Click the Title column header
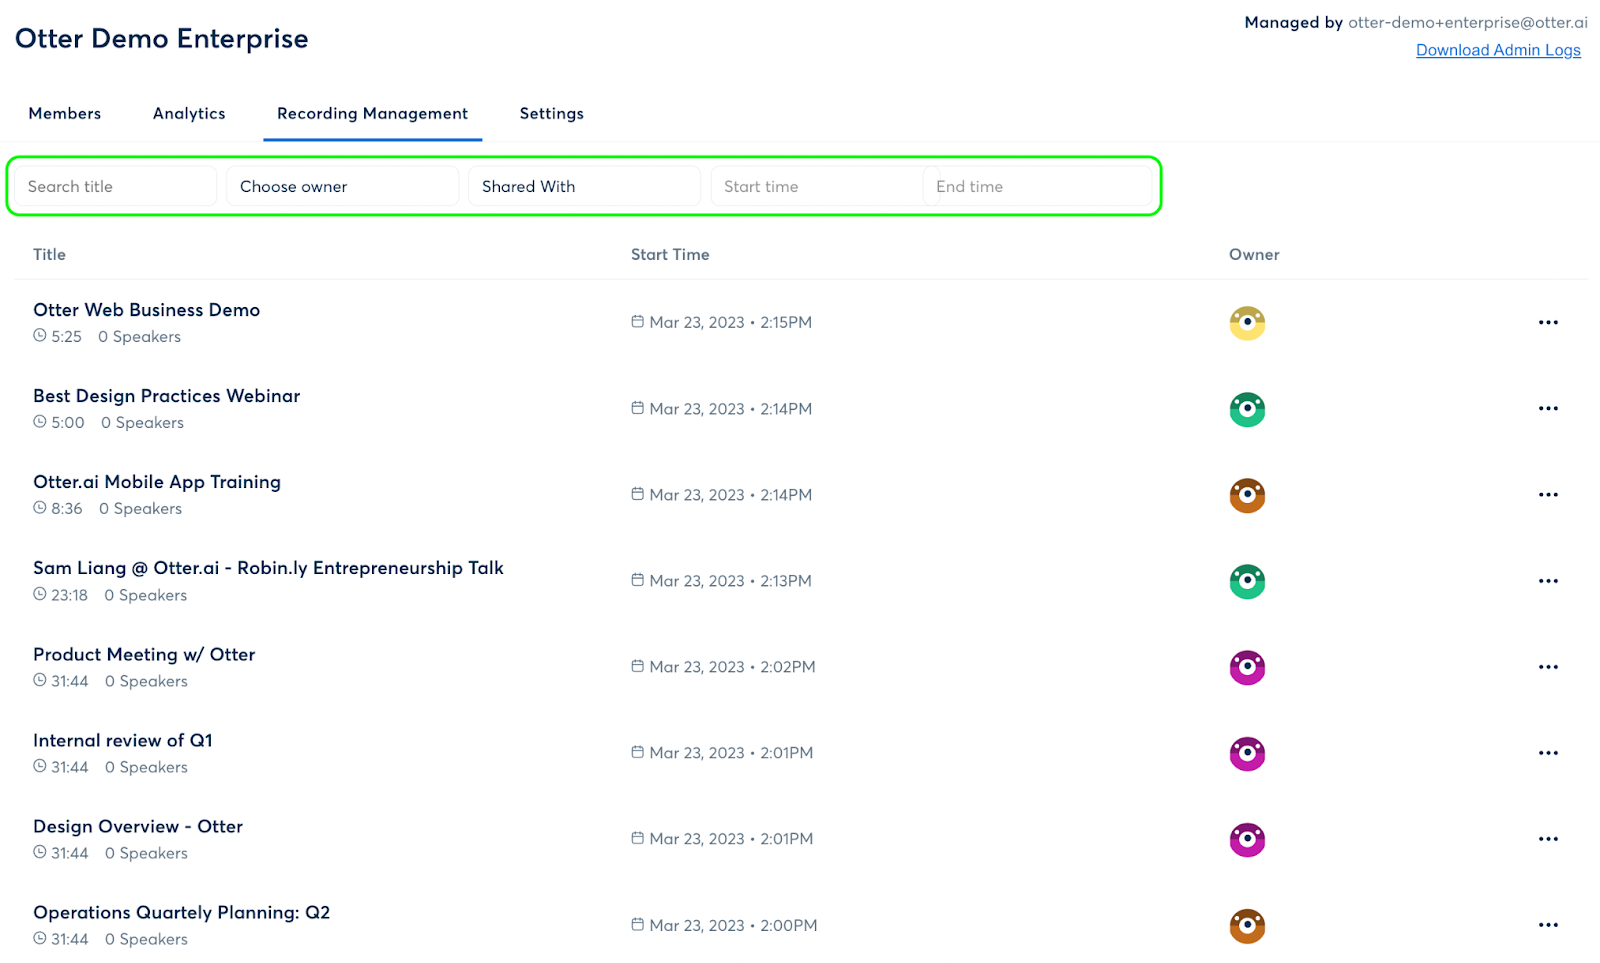The image size is (1600, 963). pos(50,255)
